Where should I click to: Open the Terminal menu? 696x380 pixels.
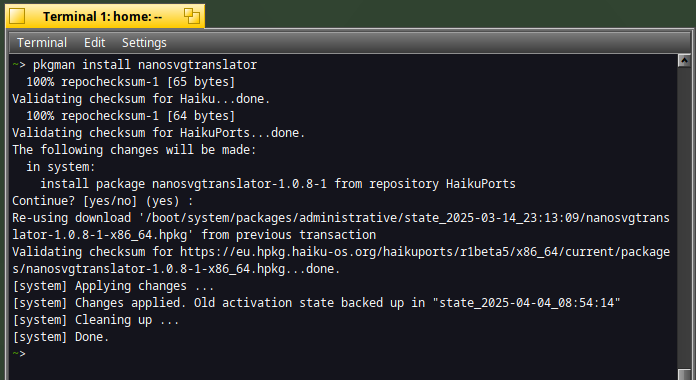click(42, 43)
